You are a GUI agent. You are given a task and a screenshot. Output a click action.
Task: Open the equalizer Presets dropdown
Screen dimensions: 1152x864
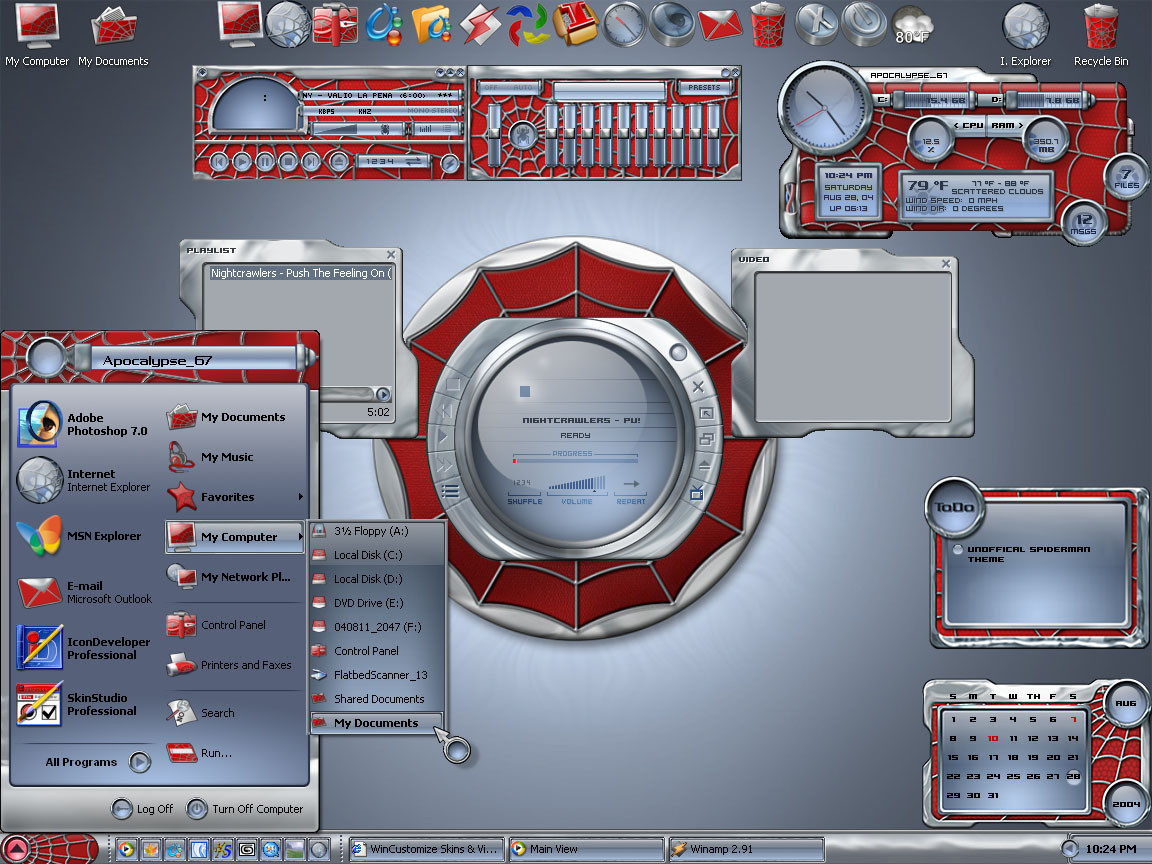click(704, 87)
